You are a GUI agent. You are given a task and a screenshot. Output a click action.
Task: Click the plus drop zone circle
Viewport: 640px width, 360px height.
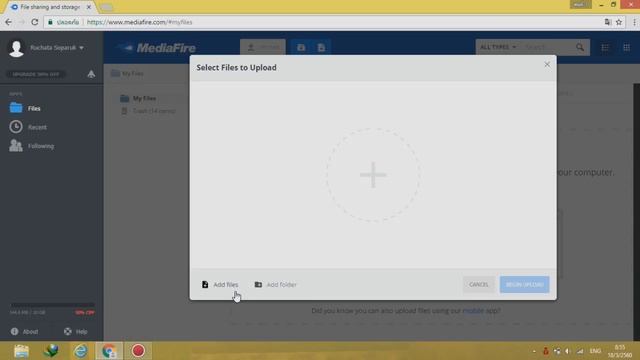[x=373, y=175]
